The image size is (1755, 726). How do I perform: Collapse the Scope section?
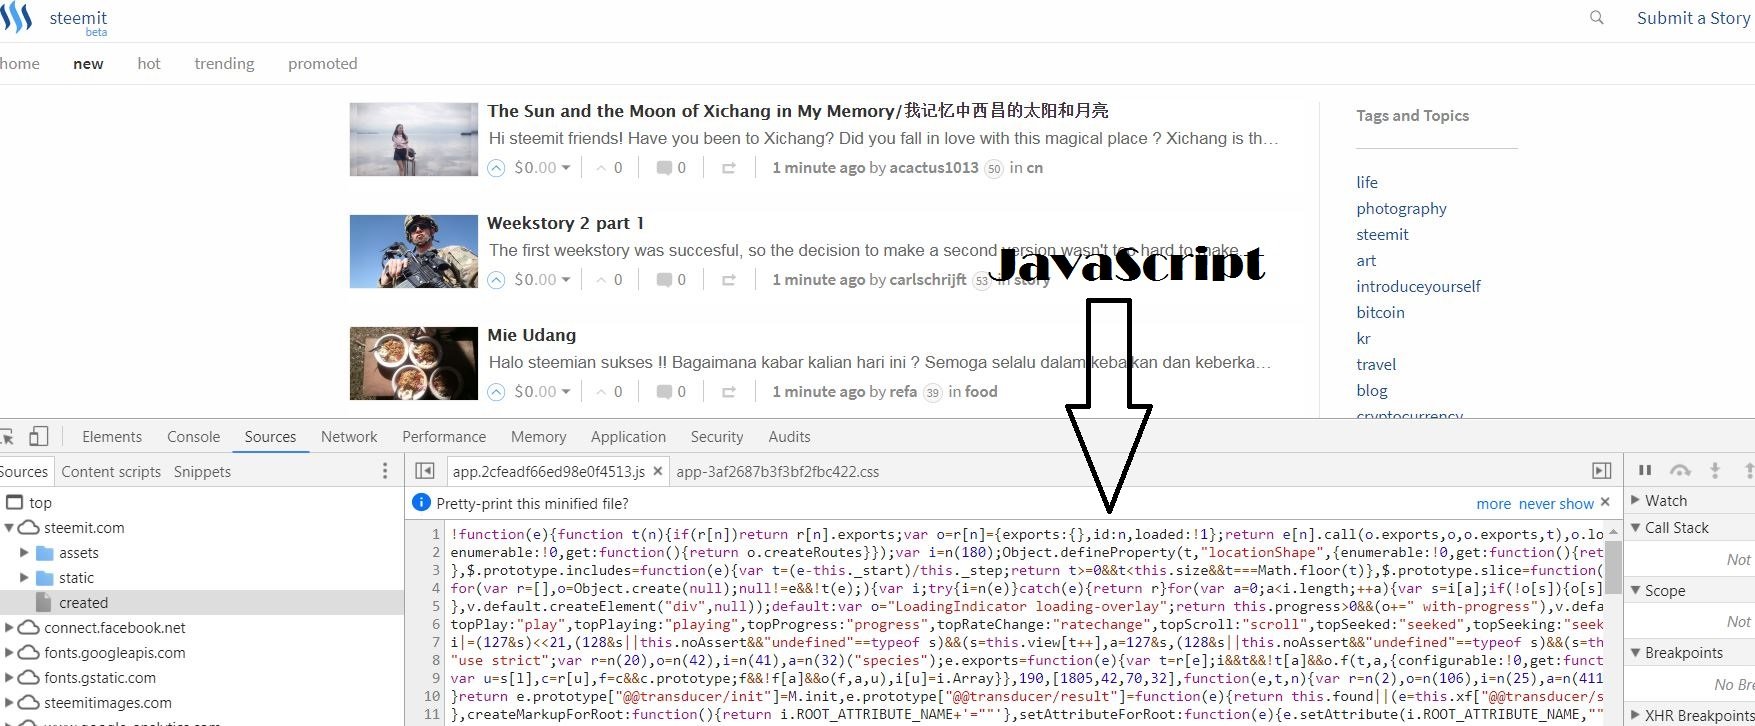pos(1636,590)
